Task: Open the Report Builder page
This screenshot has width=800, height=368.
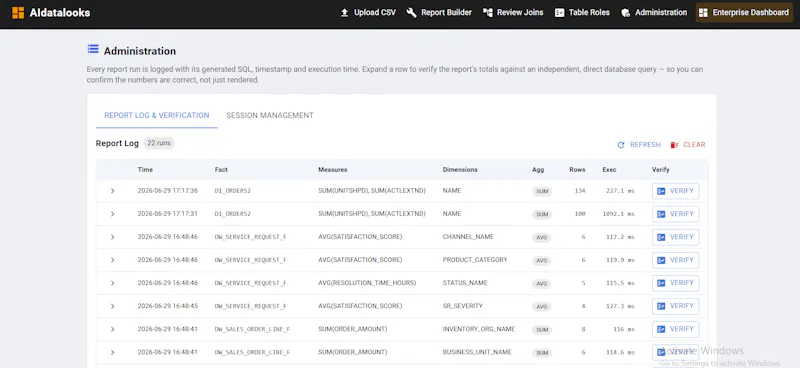Action: coord(439,13)
